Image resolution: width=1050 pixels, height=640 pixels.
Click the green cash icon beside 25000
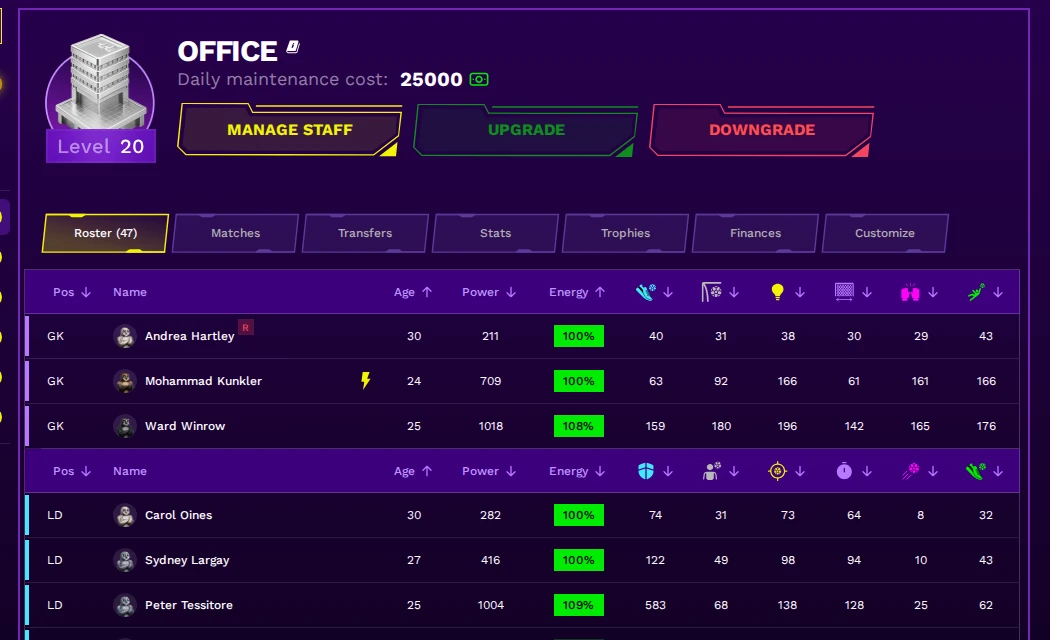(479, 80)
